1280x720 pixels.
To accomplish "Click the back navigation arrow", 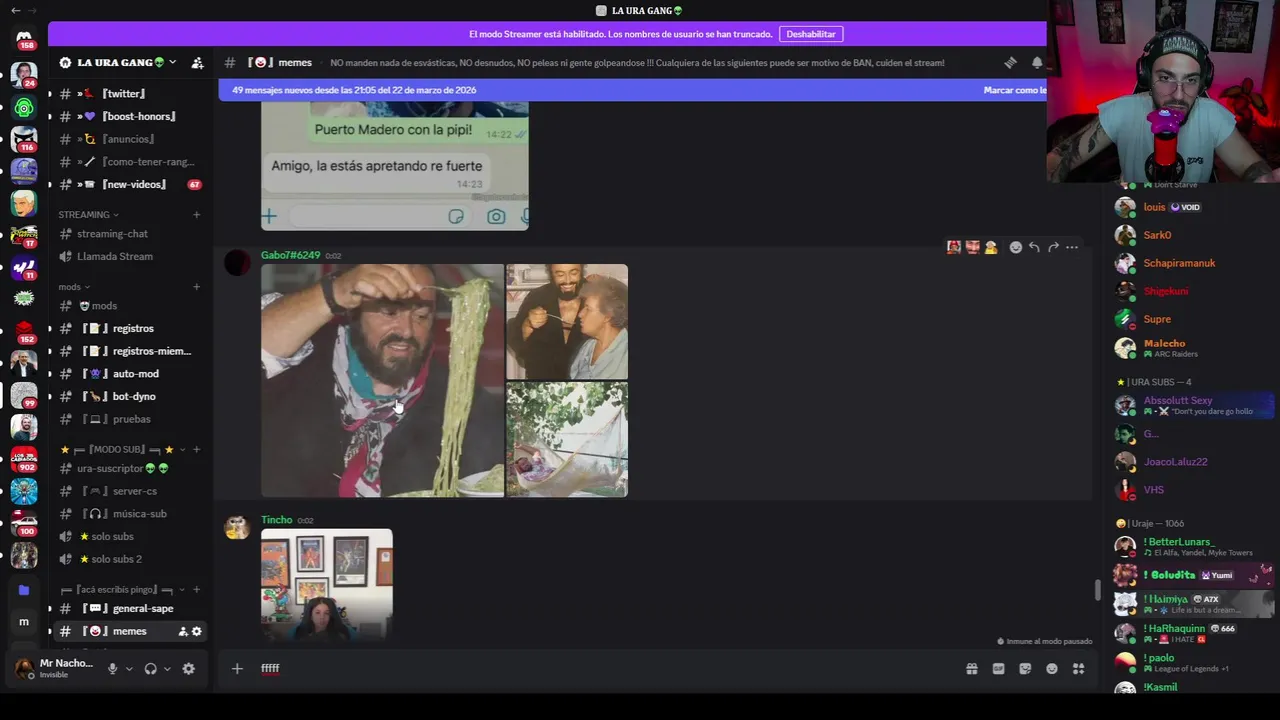I will coord(15,10).
